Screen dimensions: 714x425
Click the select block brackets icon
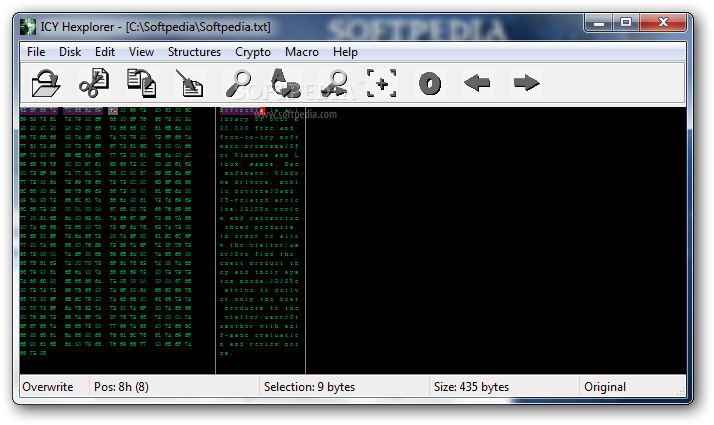tap(382, 83)
